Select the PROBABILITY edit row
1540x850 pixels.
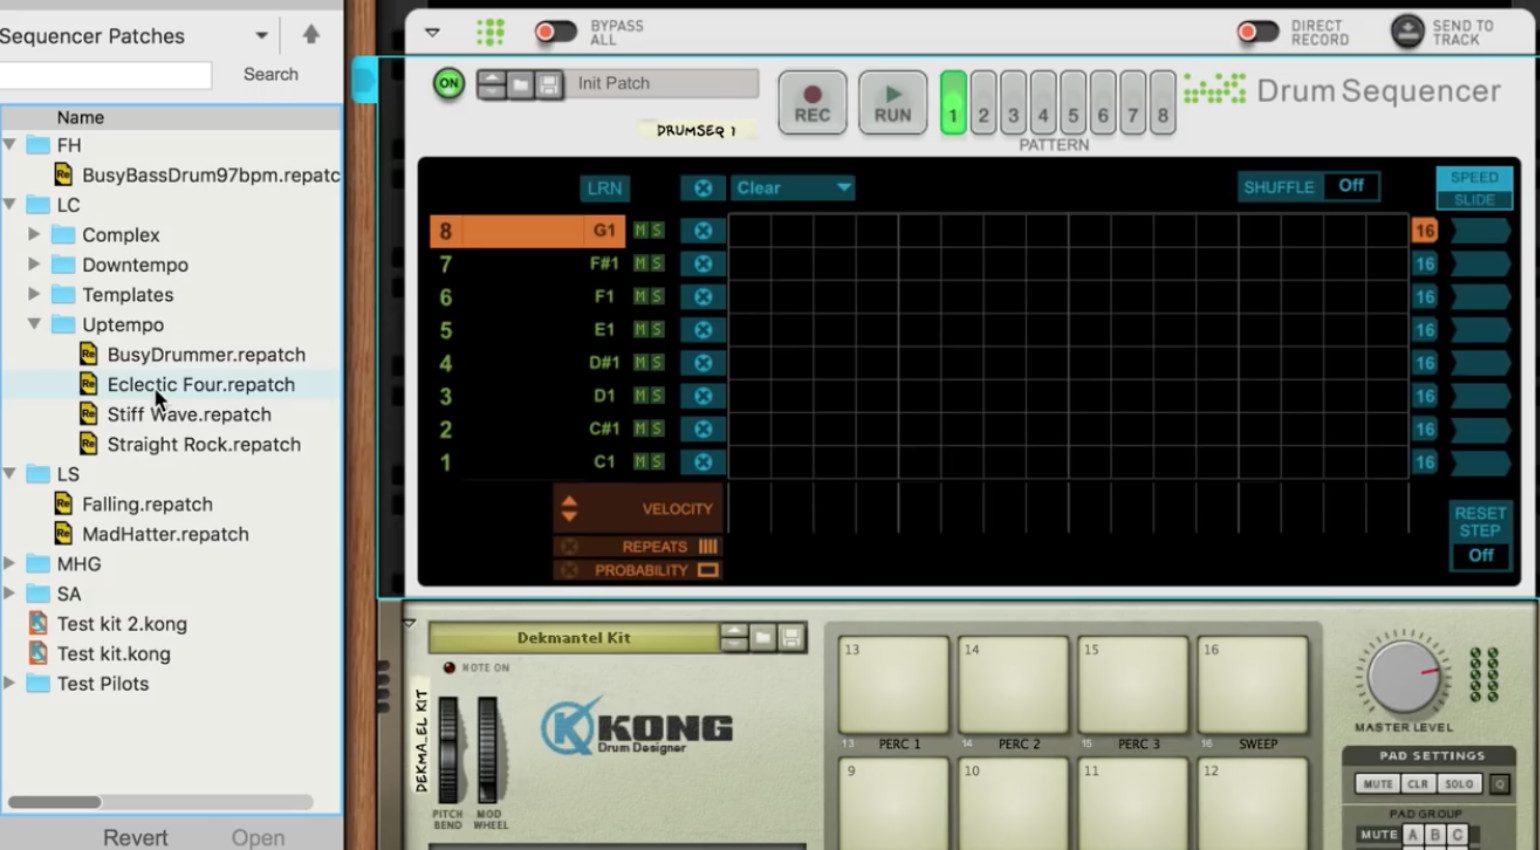pos(638,570)
